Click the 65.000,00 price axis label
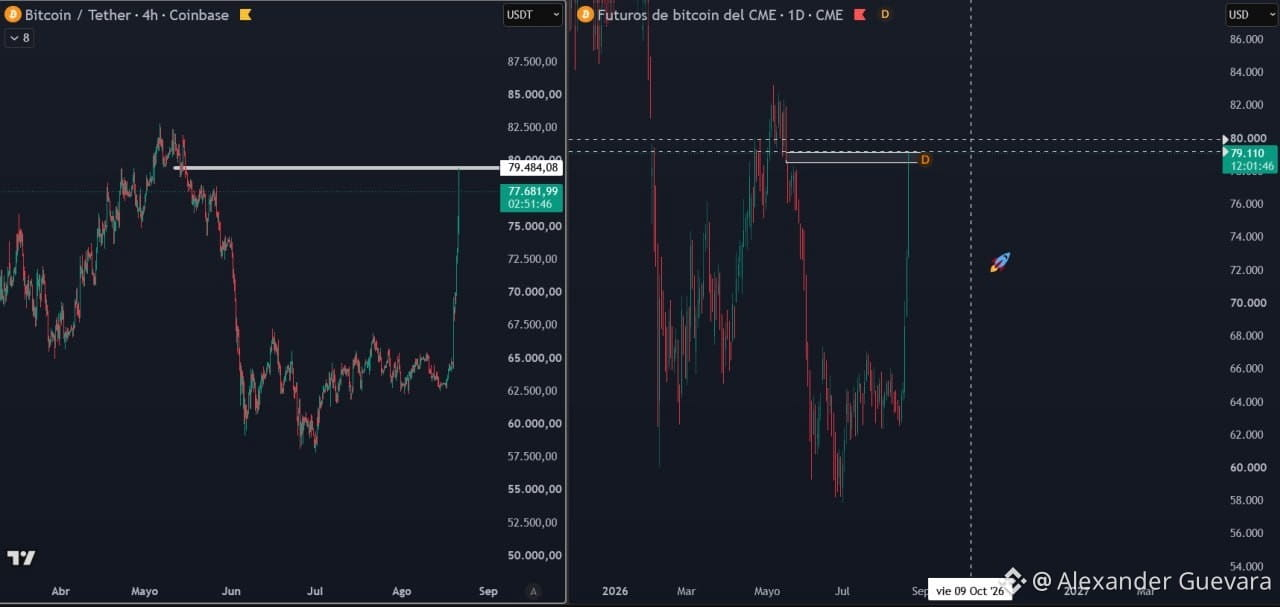The width and height of the screenshot is (1280, 607). pyautogui.click(x=534, y=358)
